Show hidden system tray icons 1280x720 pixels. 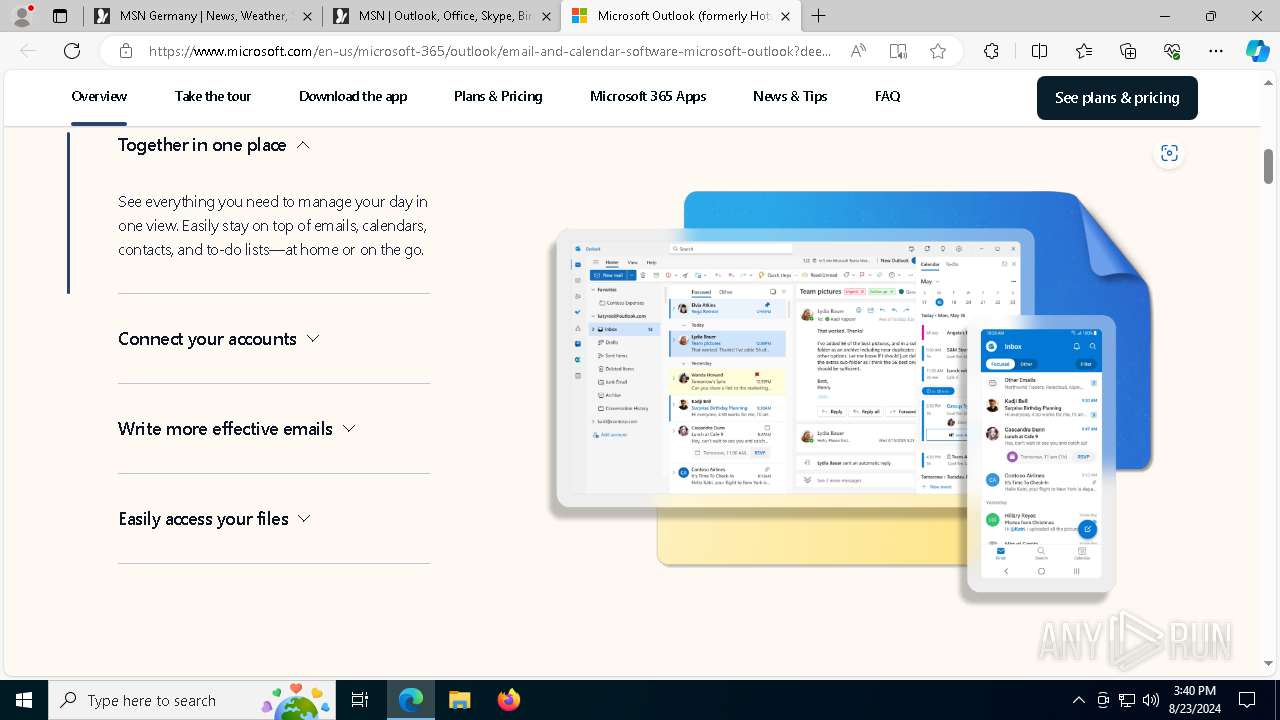click(x=1078, y=700)
